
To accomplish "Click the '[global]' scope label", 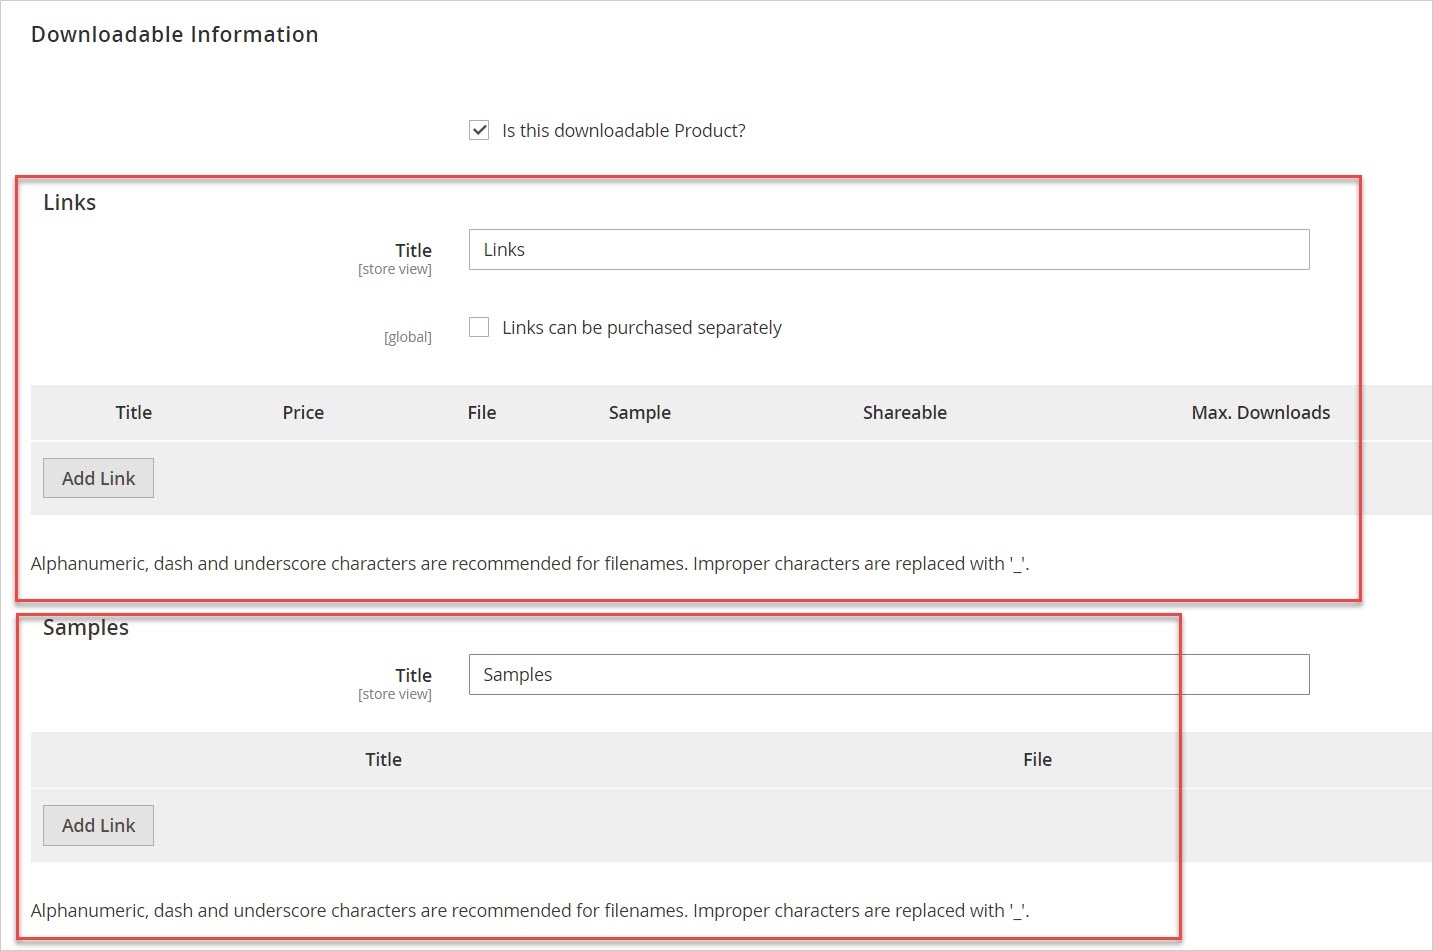I will [407, 336].
